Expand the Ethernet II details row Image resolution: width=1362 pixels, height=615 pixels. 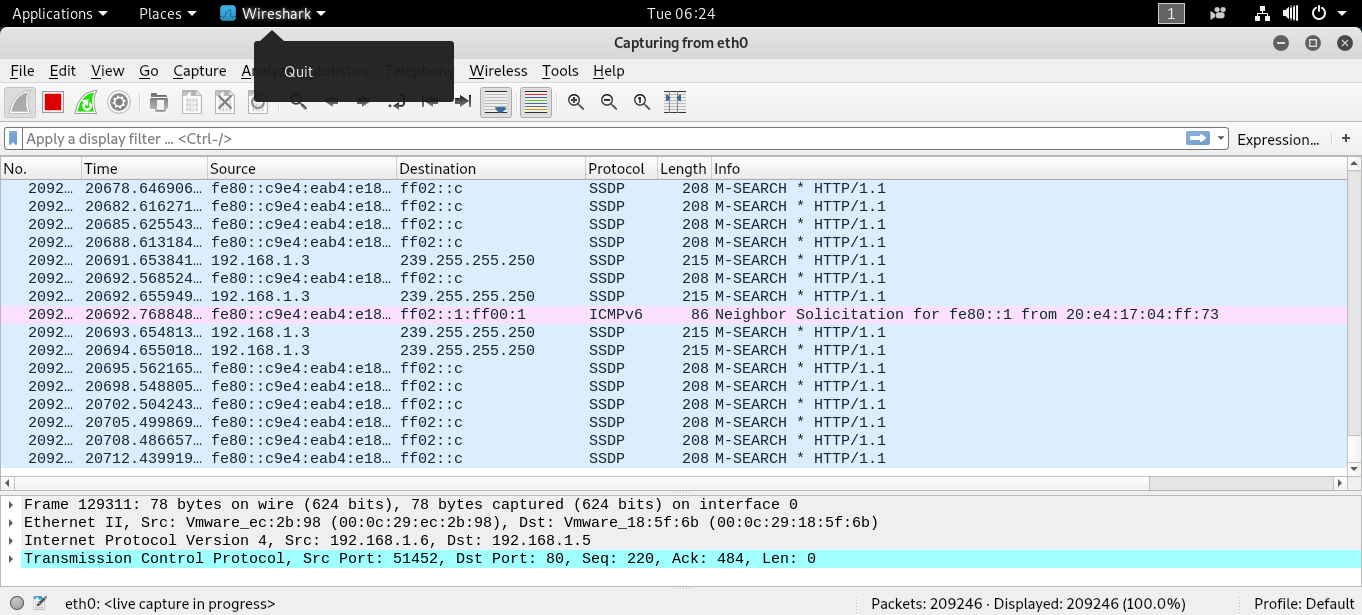pos(11,523)
